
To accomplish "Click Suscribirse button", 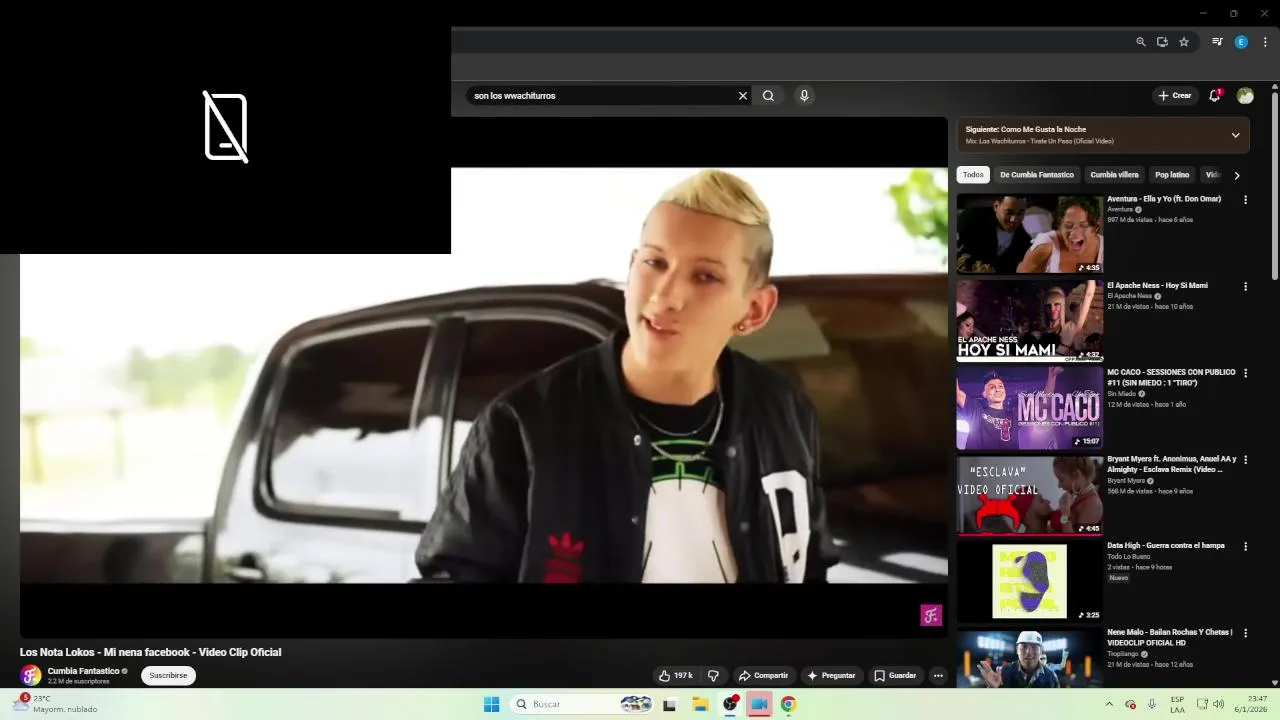I will click(x=168, y=676).
